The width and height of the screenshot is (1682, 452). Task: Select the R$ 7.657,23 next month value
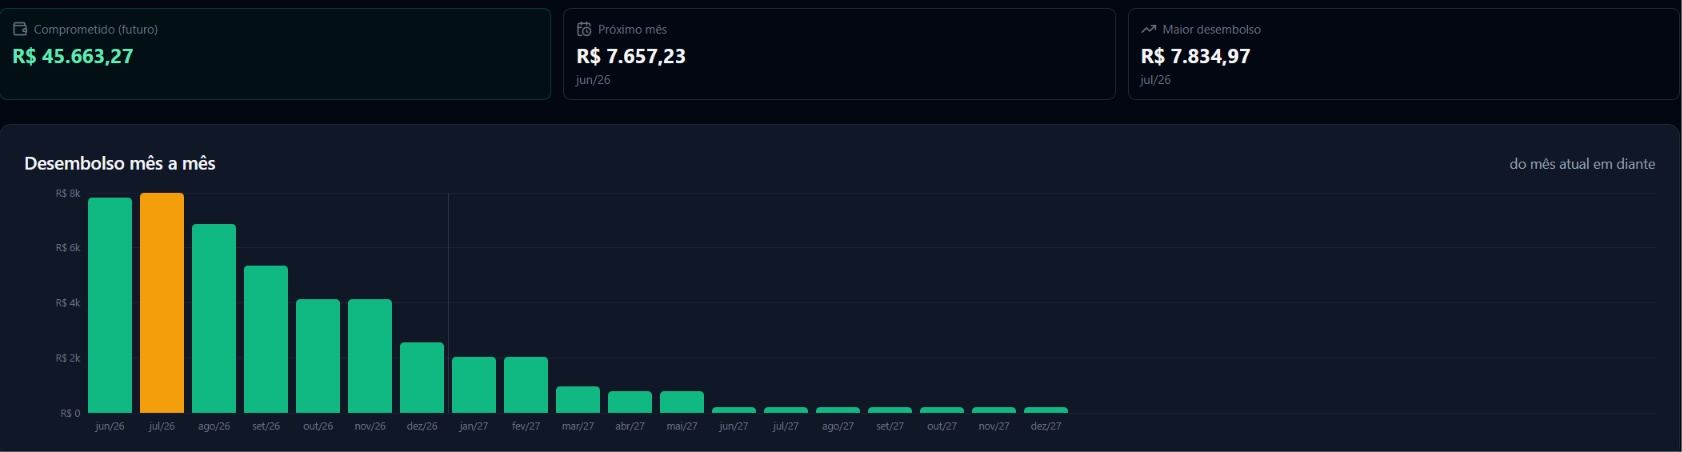(631, 56)
